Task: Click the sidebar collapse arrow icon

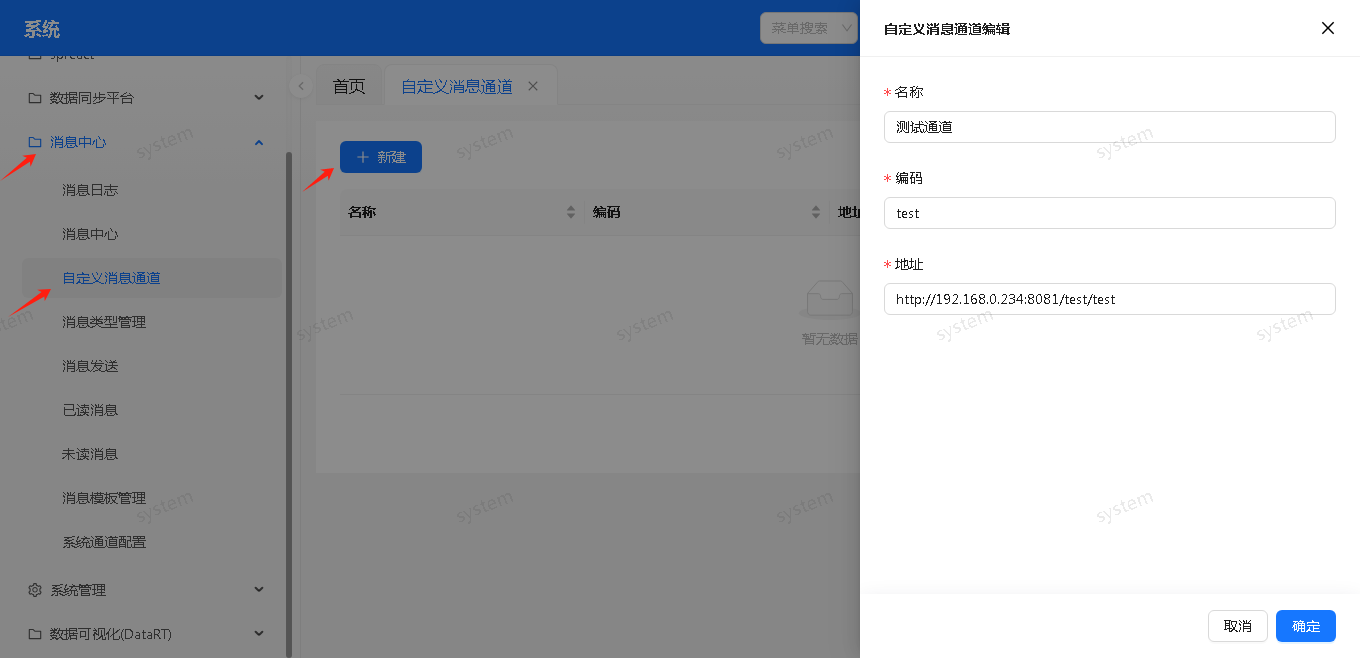Action: click(300, 86)
